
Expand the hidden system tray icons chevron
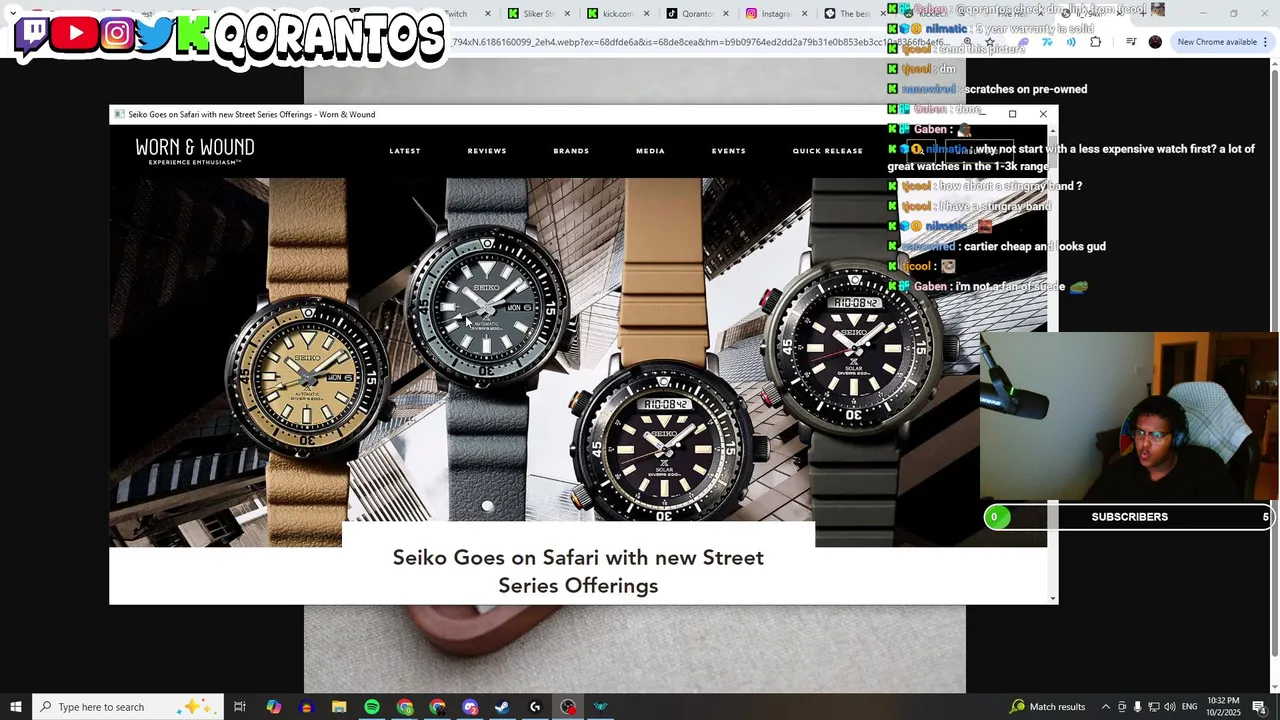pyautogui.click(x=1106, y=707)
